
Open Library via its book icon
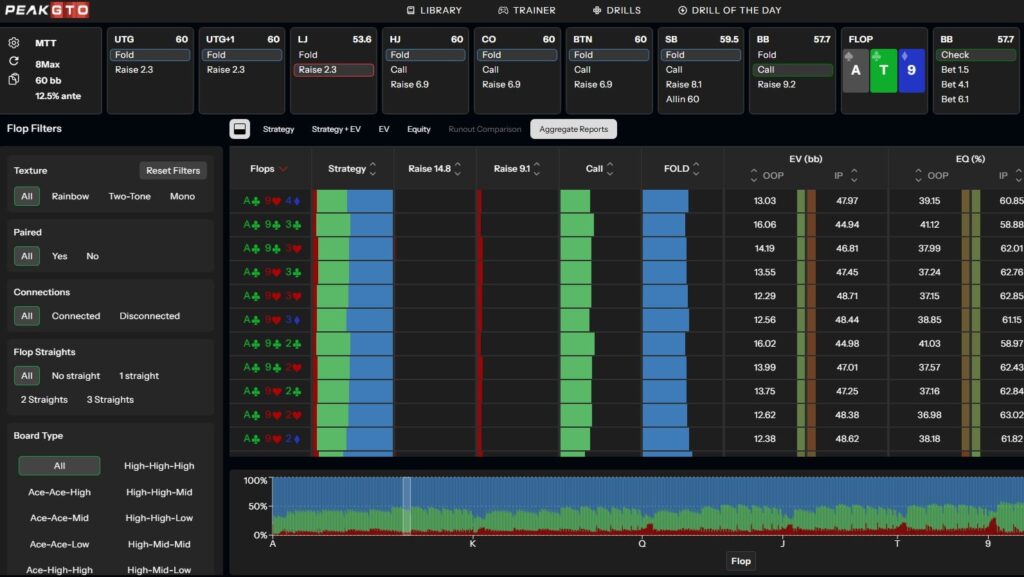[x=411, y=10]
